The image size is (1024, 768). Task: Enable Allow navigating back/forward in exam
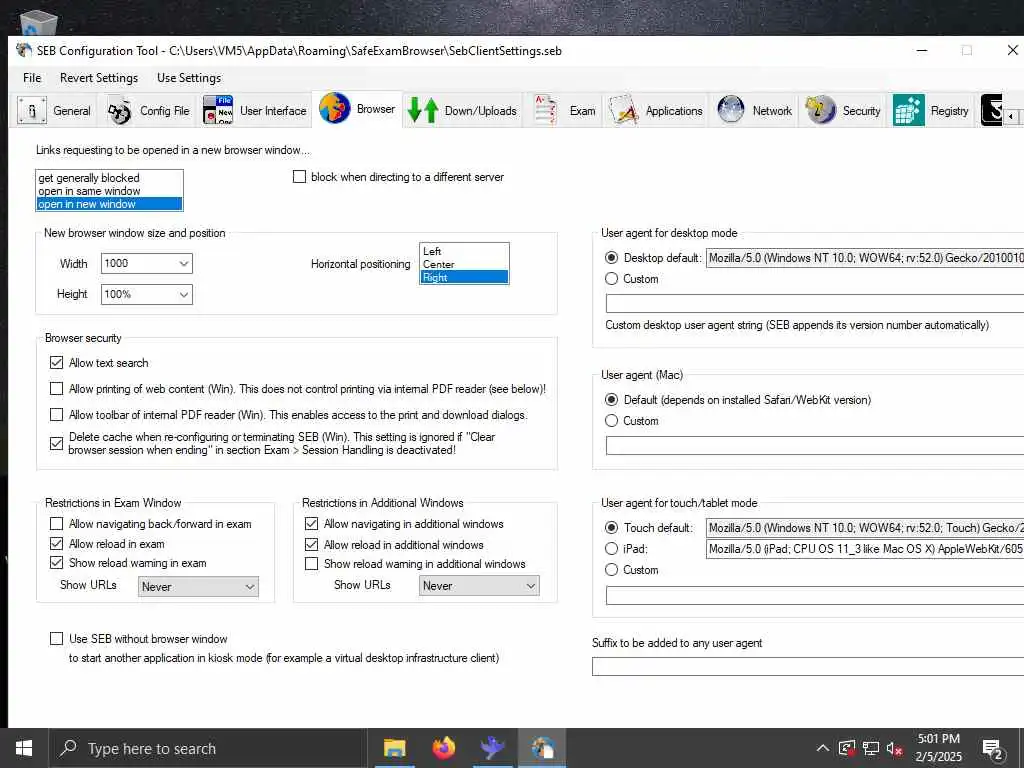pyautogui.click(x=57, y=524)
